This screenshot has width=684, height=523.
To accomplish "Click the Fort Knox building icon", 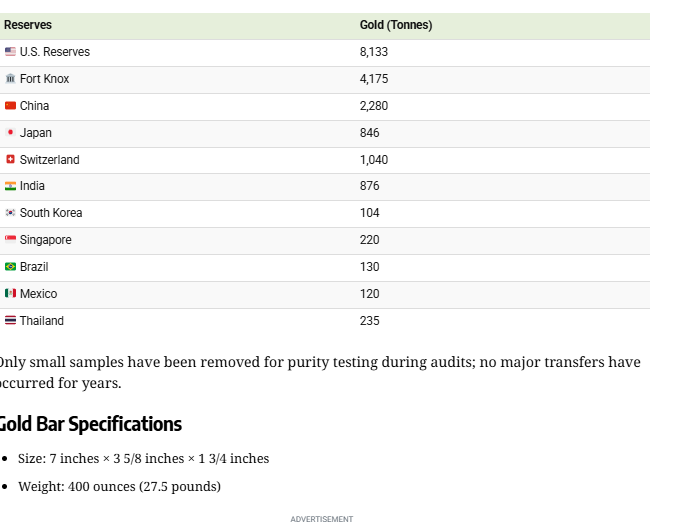I will 10,79.
